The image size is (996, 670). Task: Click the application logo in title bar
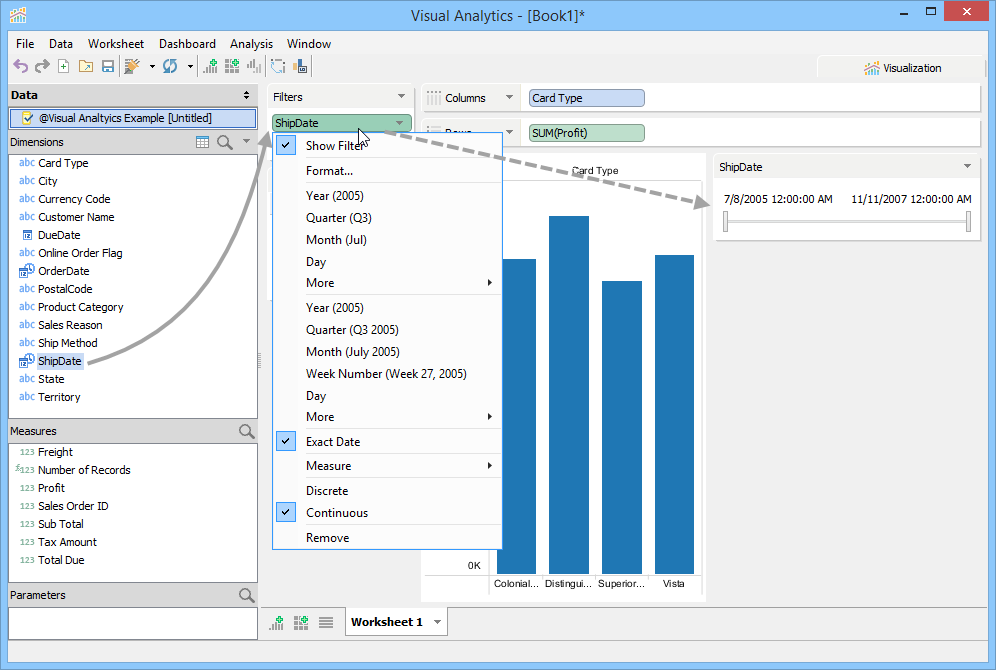pos(18,15)
